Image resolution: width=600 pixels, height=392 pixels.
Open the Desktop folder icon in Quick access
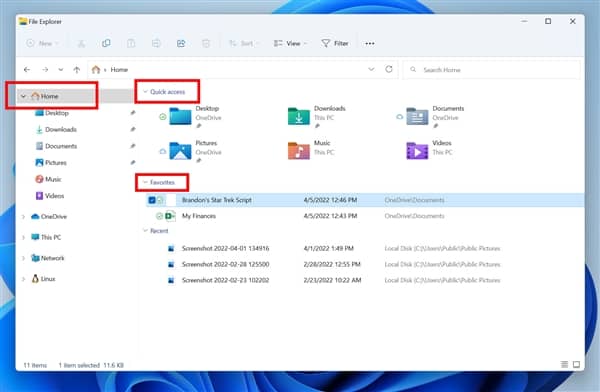coord(180,116)
